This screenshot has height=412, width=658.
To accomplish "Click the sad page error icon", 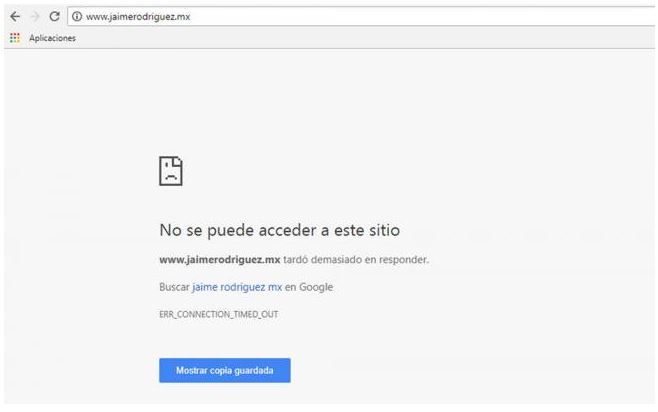I will 171,171.
